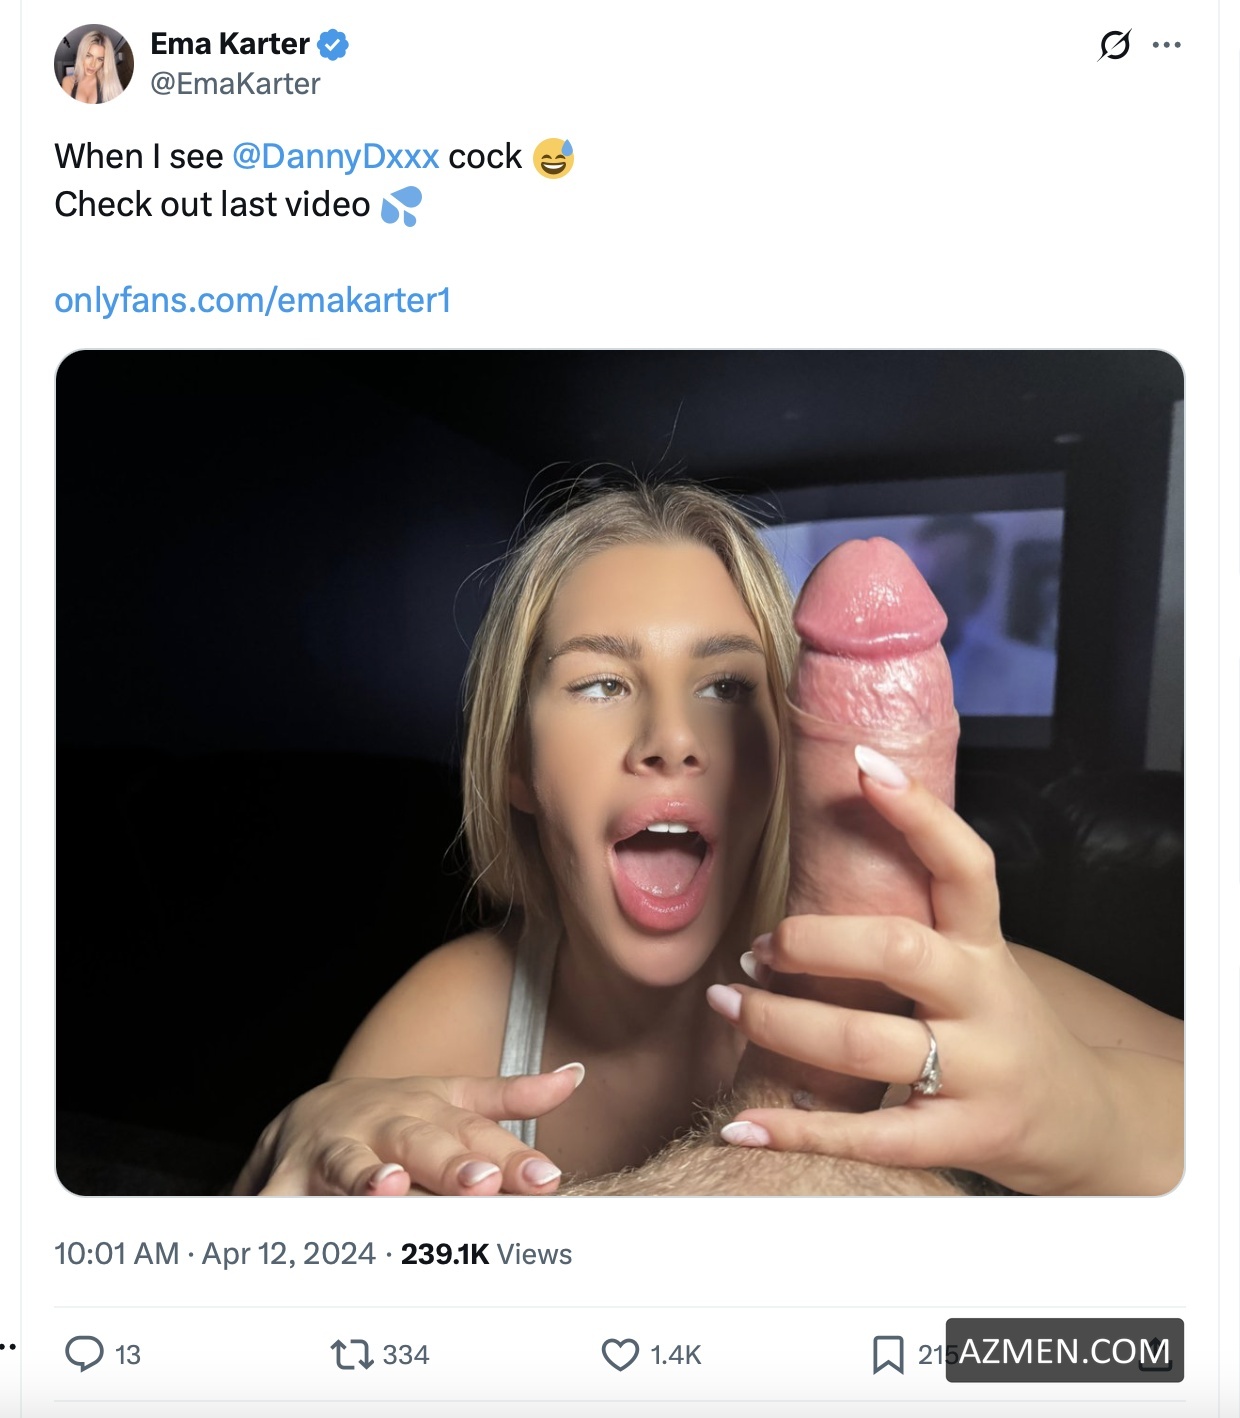
Task: Click the blue verified badge
Action: click(x=333, y=44)
